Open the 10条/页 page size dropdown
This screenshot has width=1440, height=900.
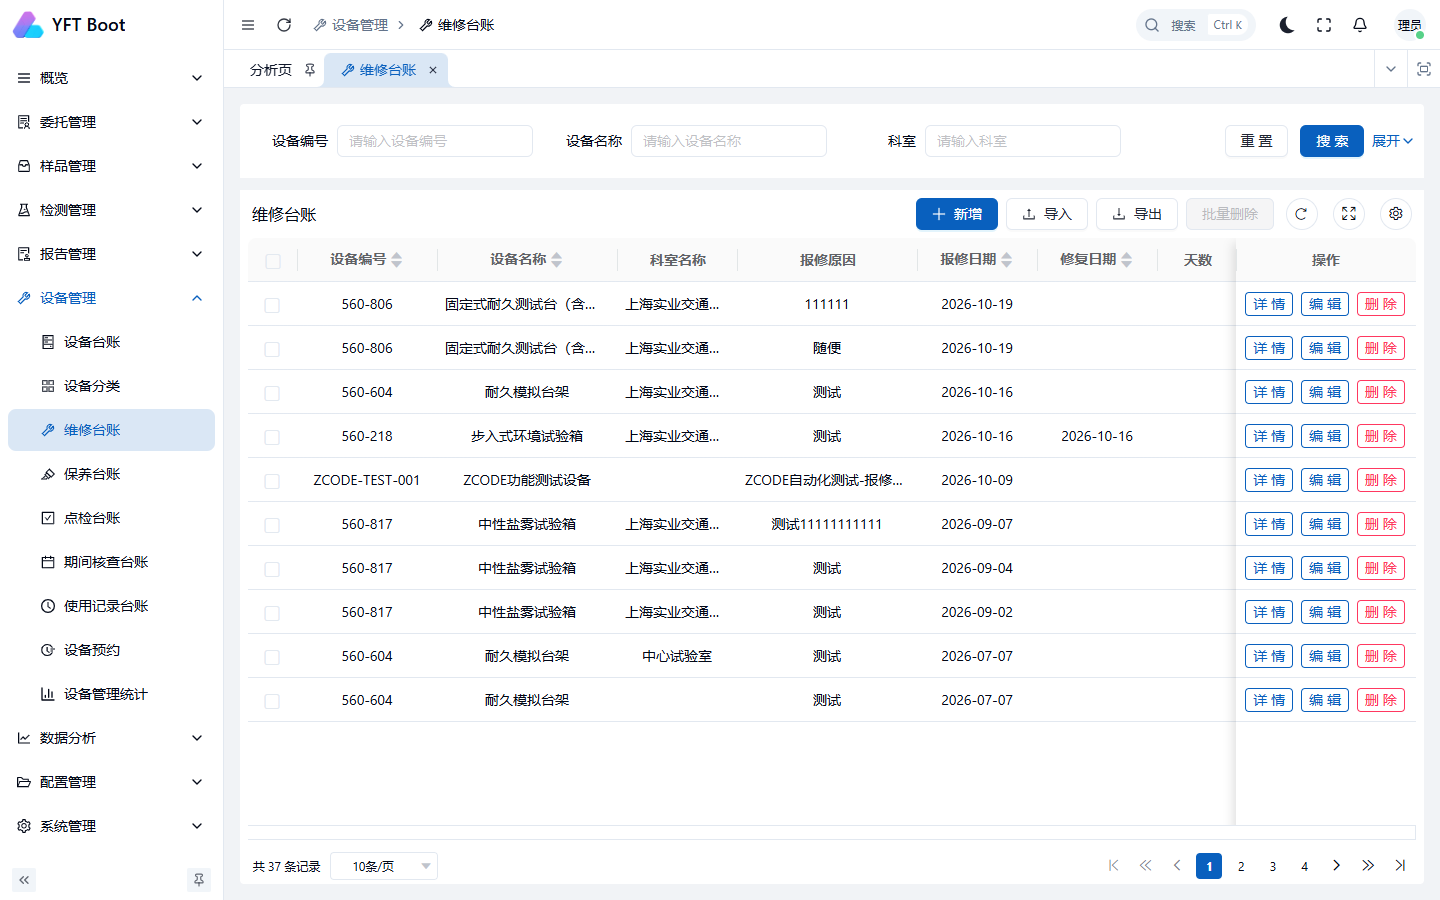click(384, 866)
